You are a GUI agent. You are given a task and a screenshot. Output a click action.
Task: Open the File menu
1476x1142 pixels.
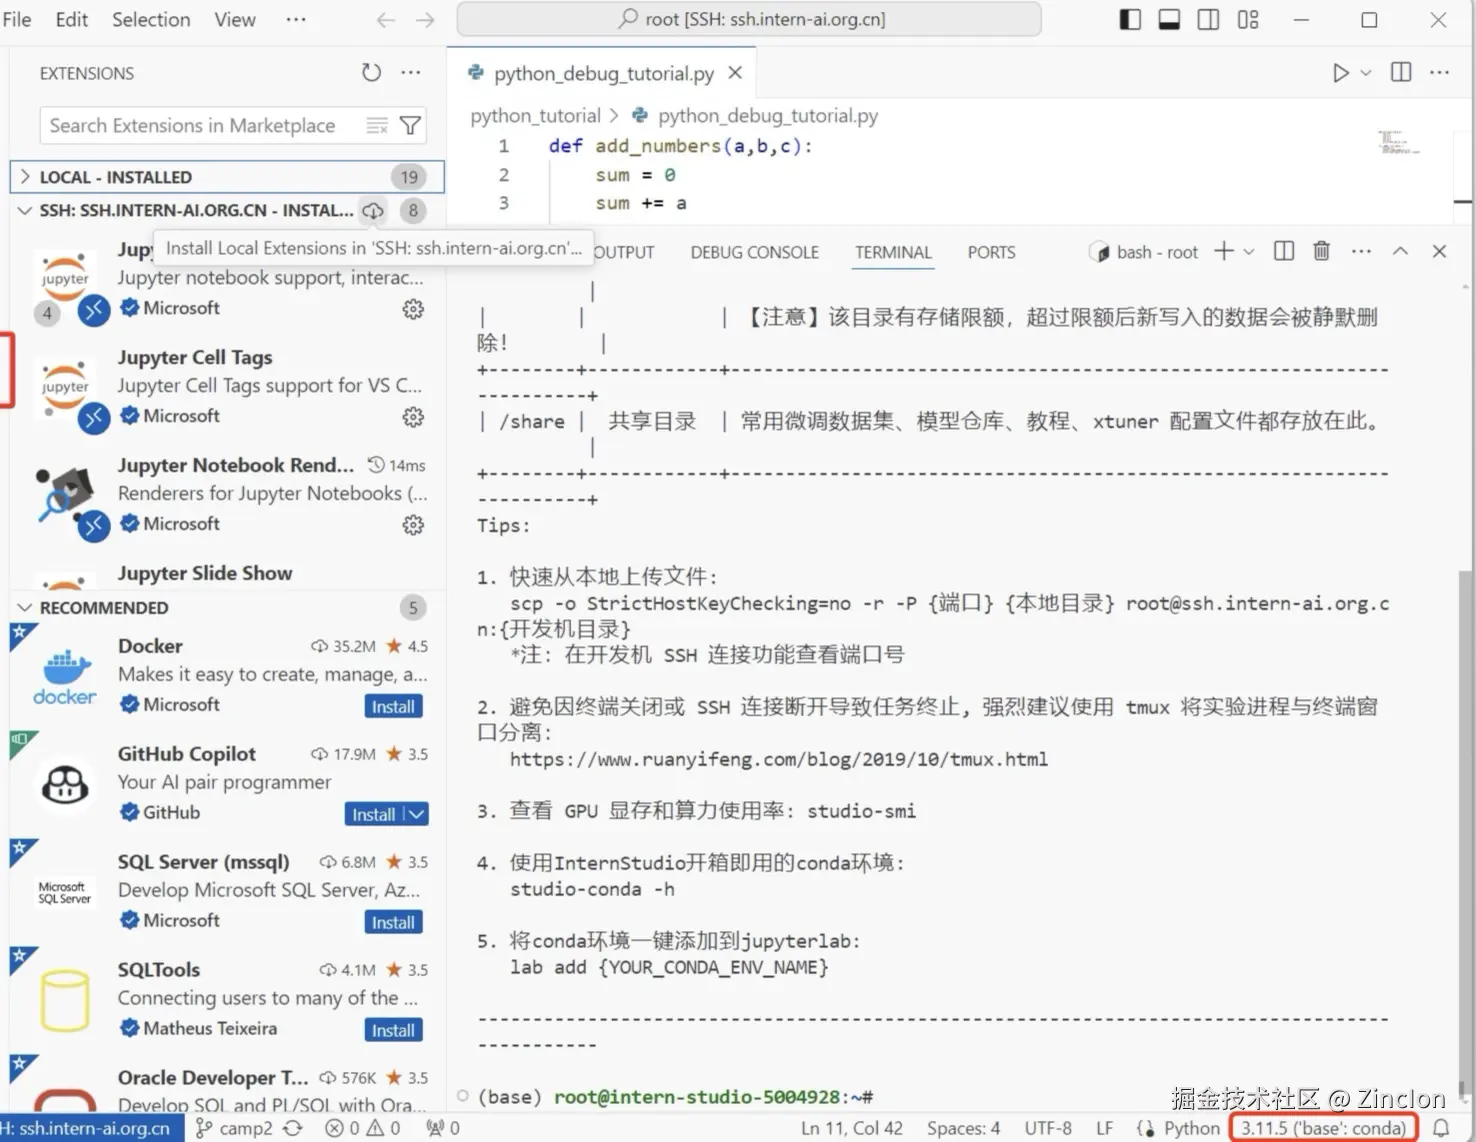tap(17, 19)
